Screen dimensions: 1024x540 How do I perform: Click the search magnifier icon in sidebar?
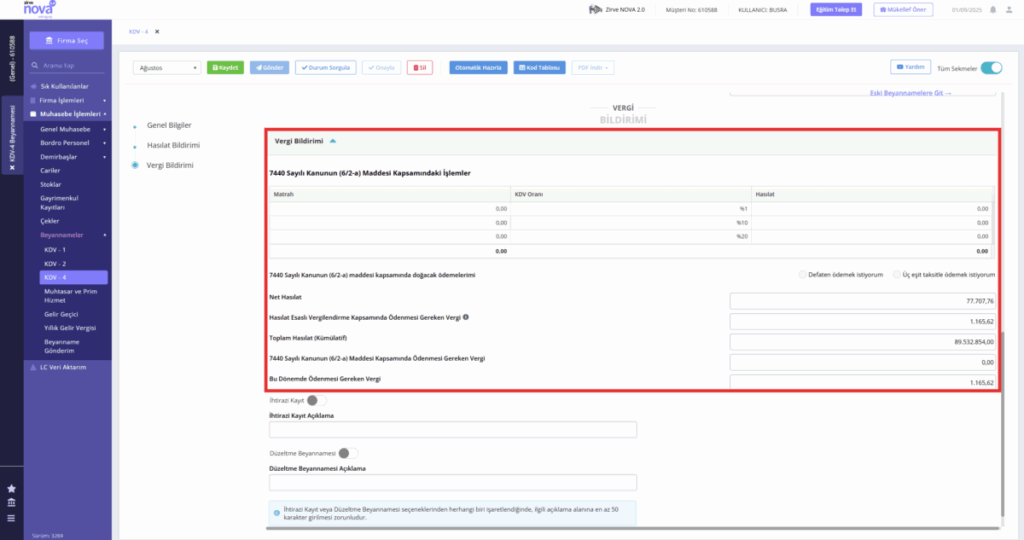tap(35, 65)
